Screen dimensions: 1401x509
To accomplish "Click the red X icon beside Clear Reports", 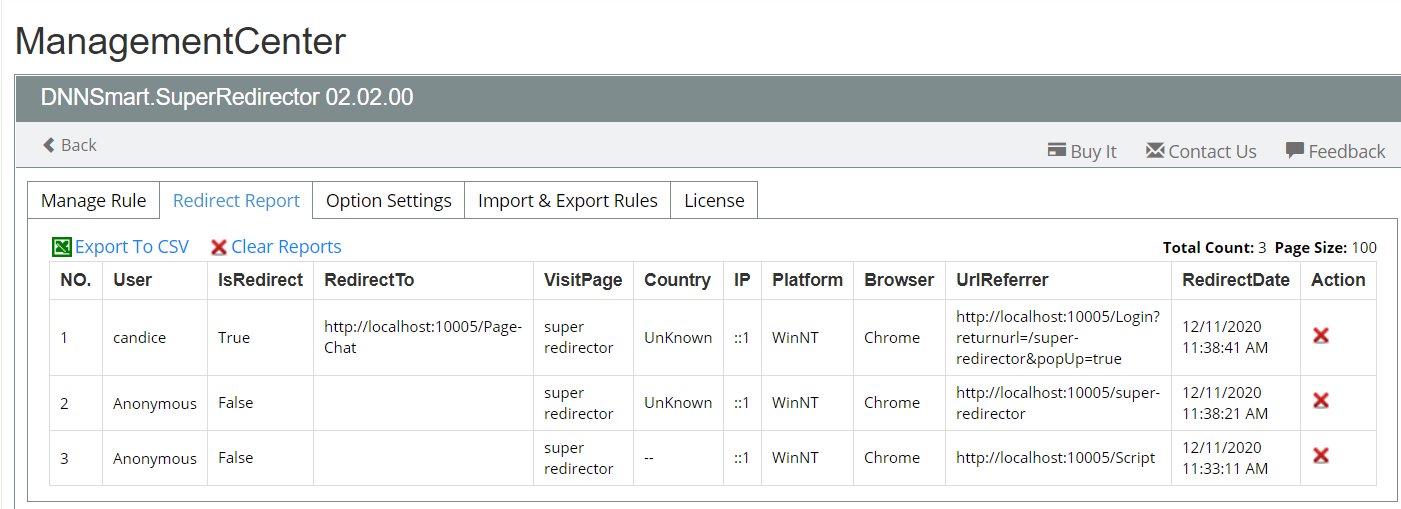I will (219, 247).
